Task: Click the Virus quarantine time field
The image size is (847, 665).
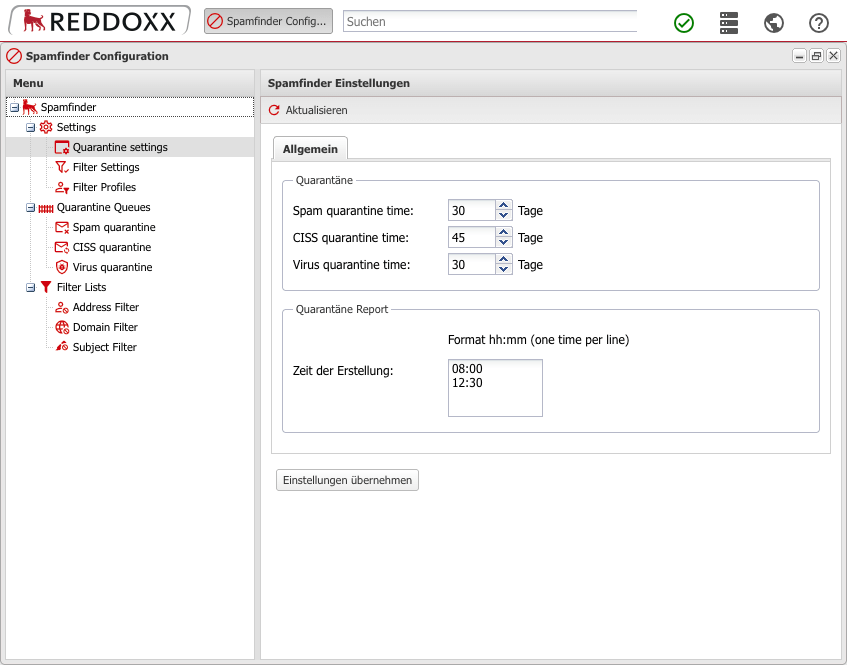Action: 472,265
